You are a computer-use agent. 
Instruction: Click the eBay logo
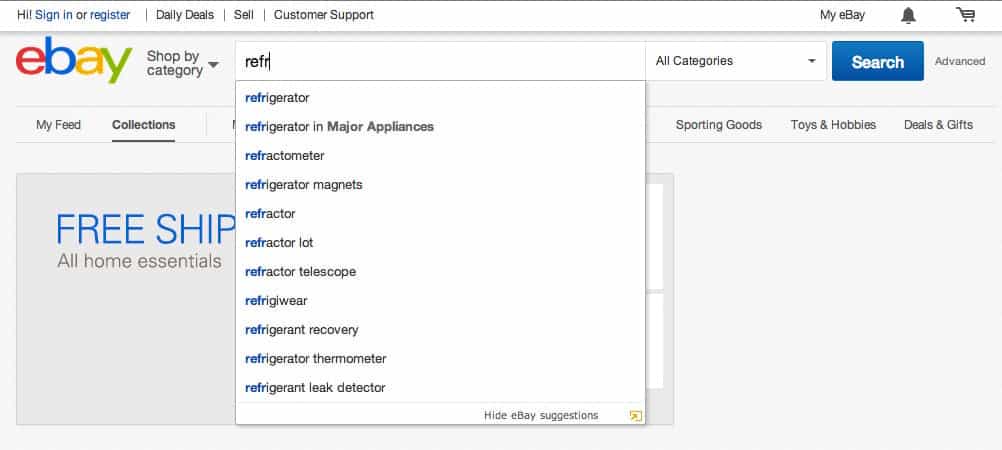tap(74, 60)
